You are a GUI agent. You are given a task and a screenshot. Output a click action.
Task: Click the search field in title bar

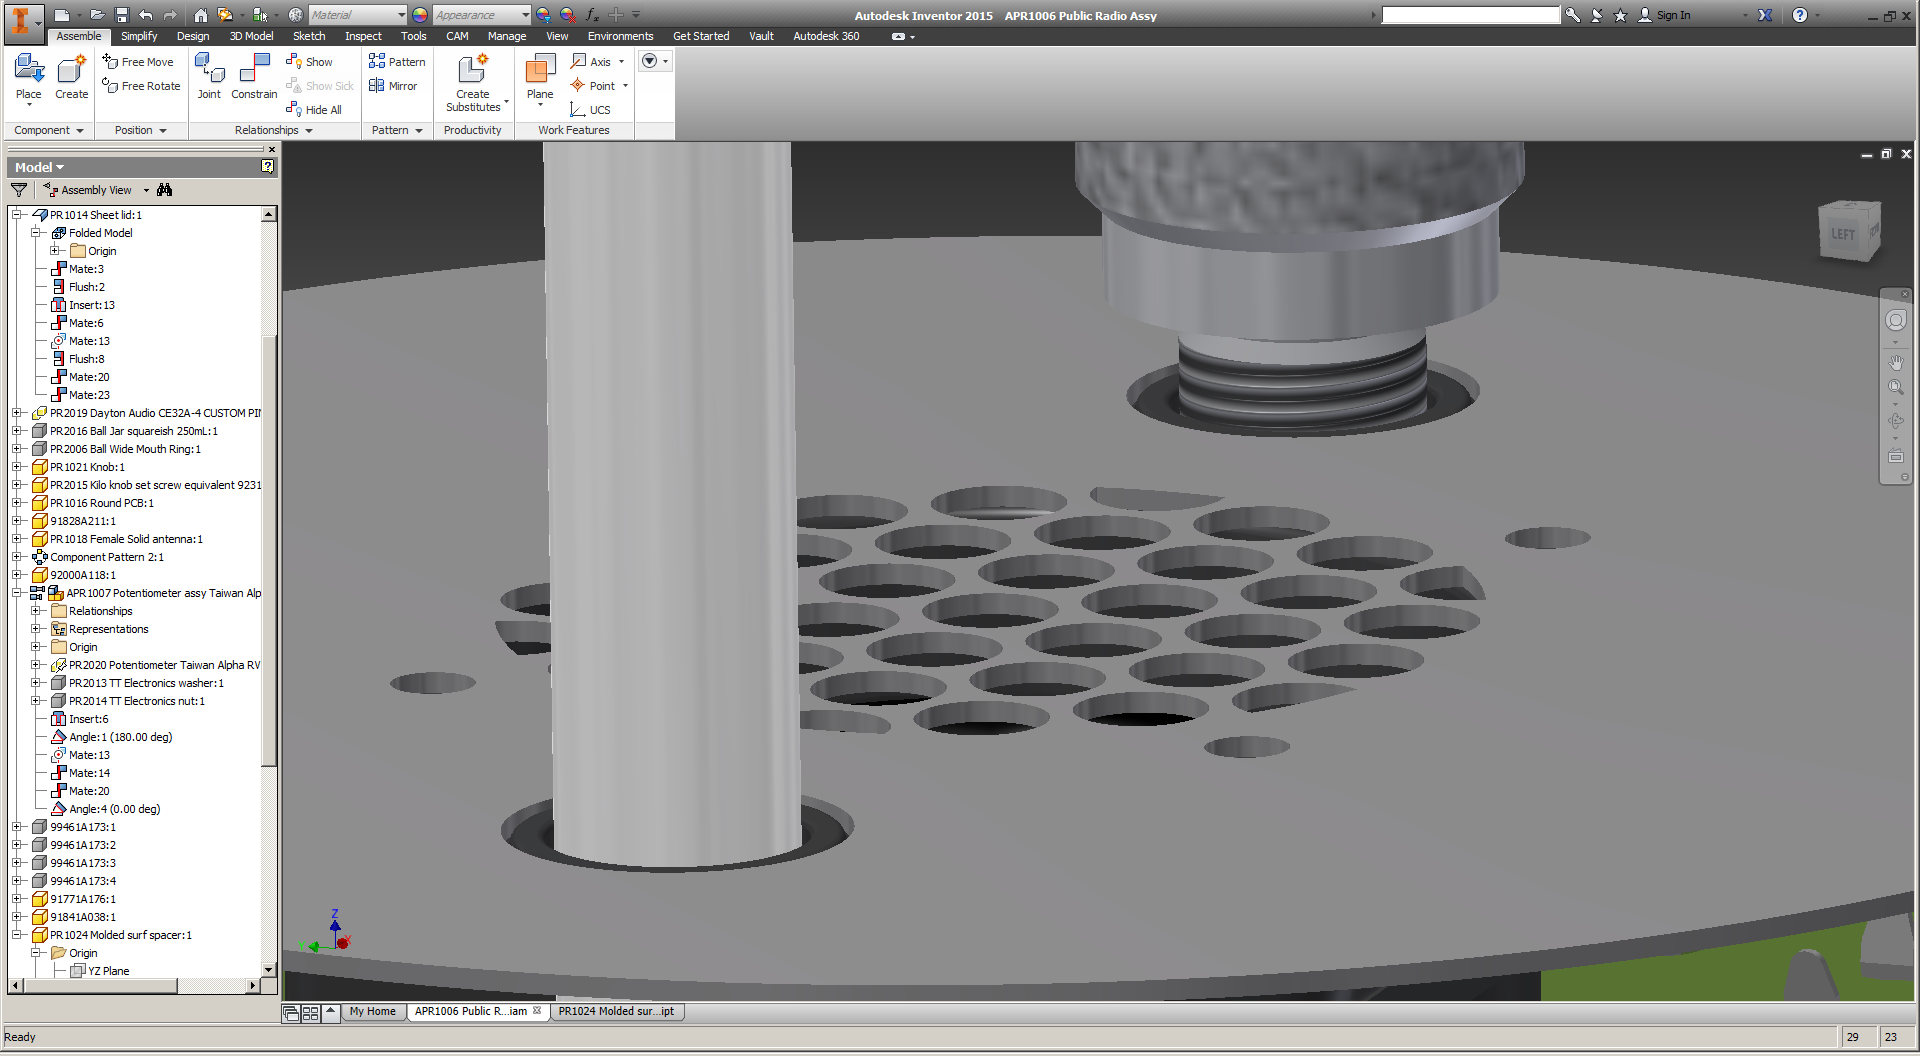point(1470,15)
